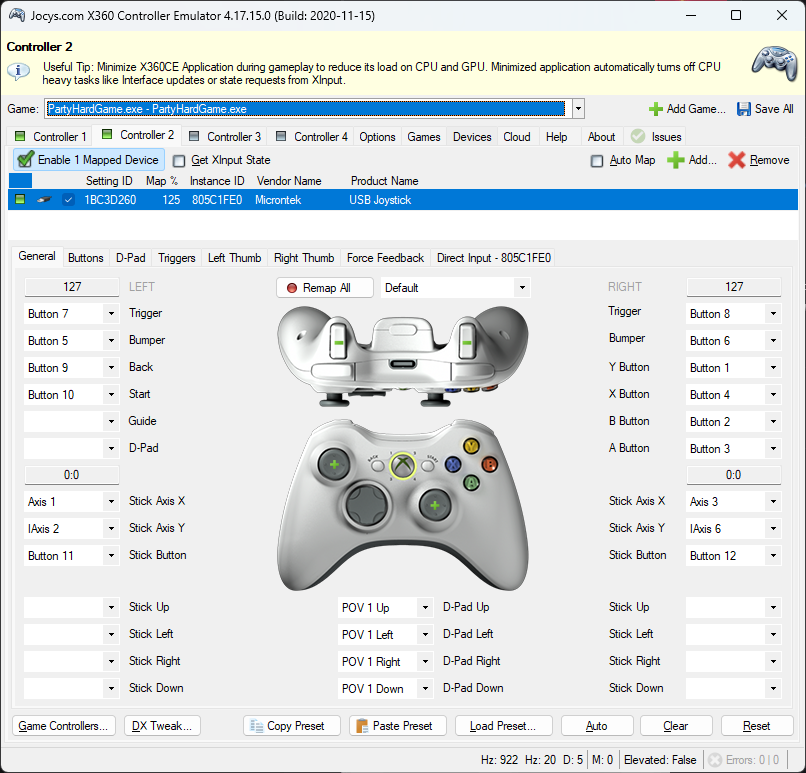
Task: Expand the Y Button mapping dropdown
Action: pos(773,367)
